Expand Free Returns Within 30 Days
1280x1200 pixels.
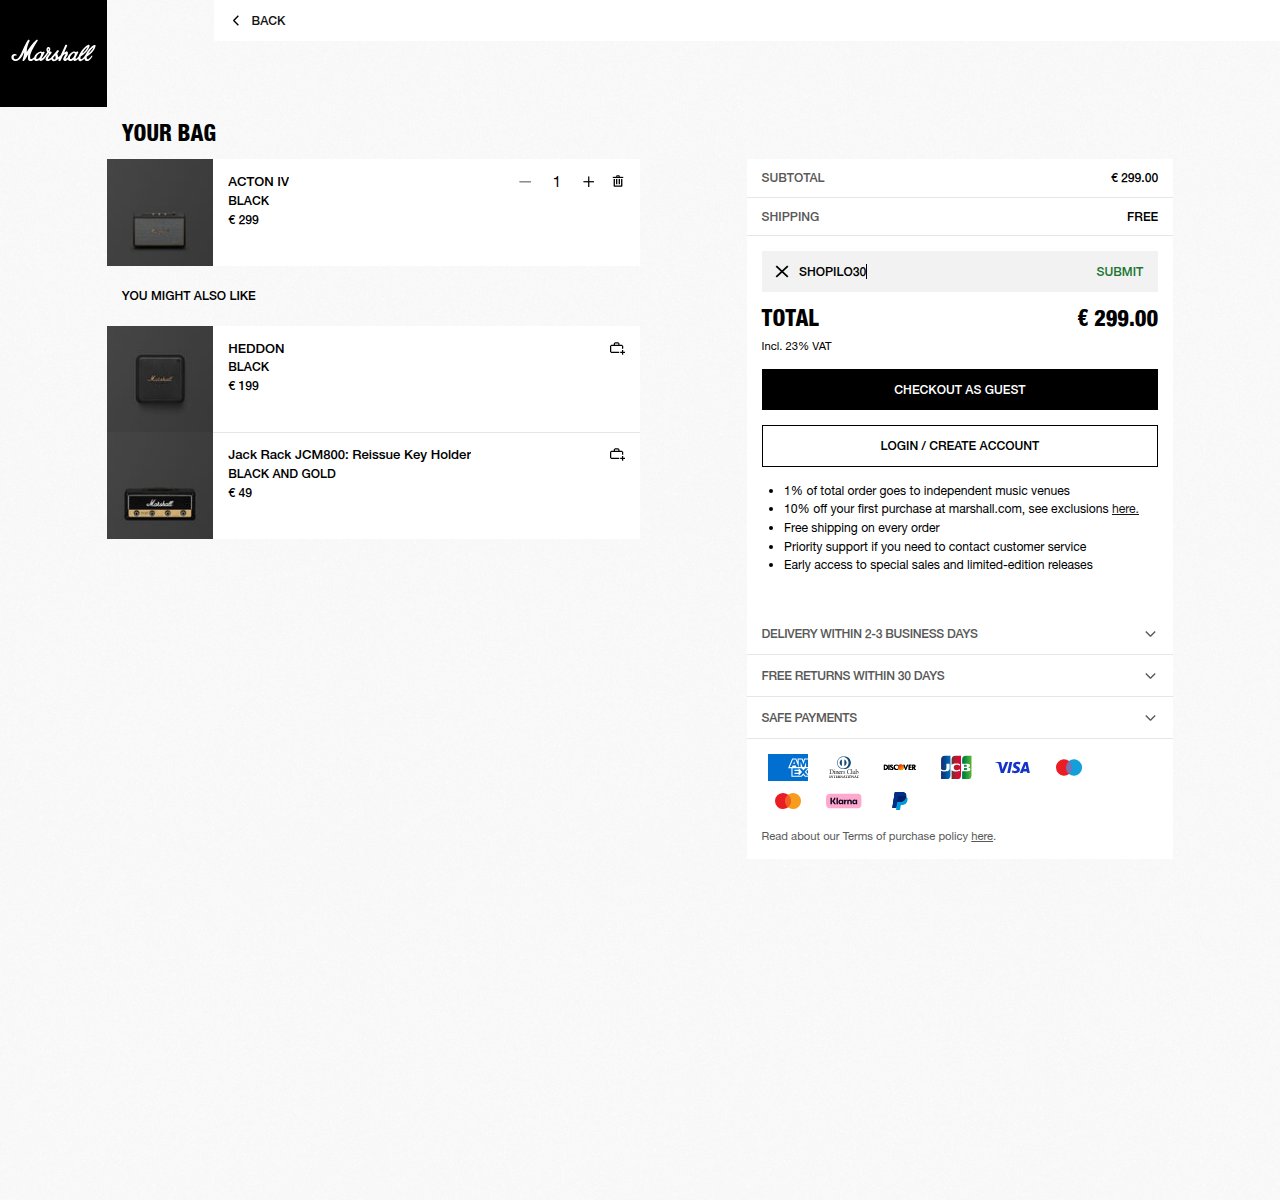pos(960,676)
